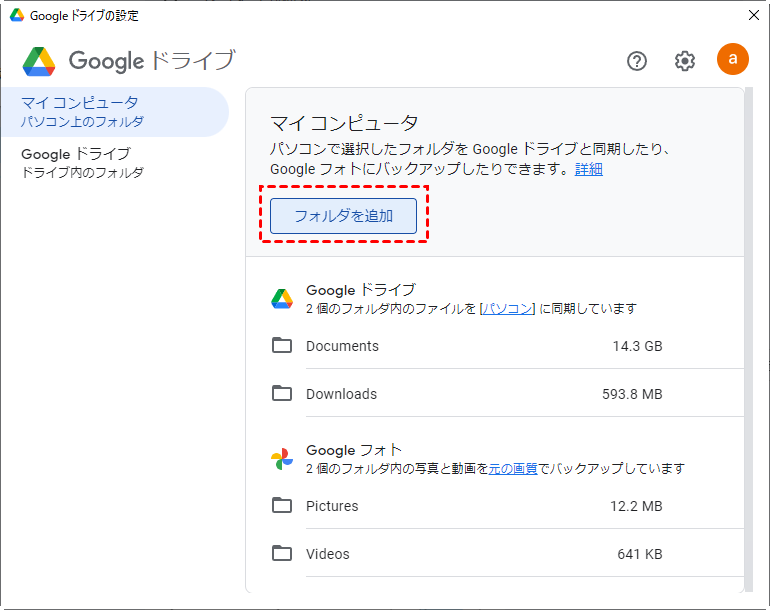Open the 詳細 link
The width and height of the screenshot is (770, 610).
click(588, 169)
